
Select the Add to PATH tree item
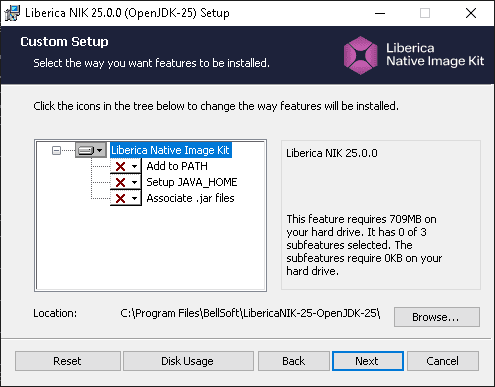click(x=177, y=166)
